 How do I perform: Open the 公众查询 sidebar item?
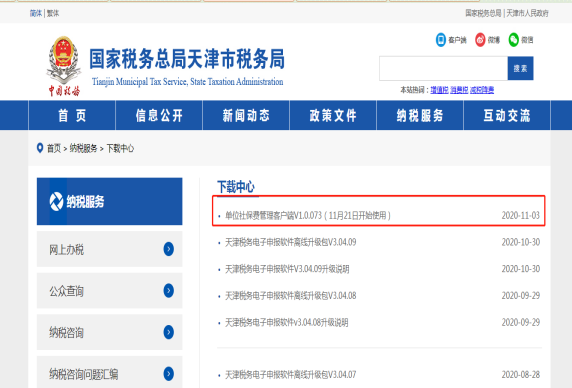[x=109, y=291]
